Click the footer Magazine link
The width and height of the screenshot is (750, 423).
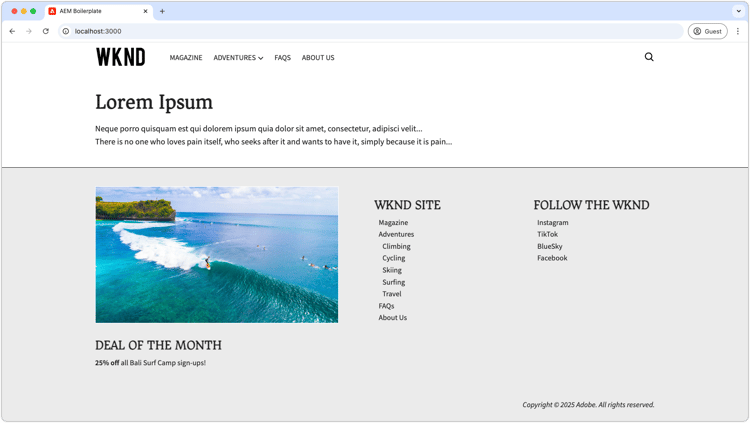coord(393,223)
